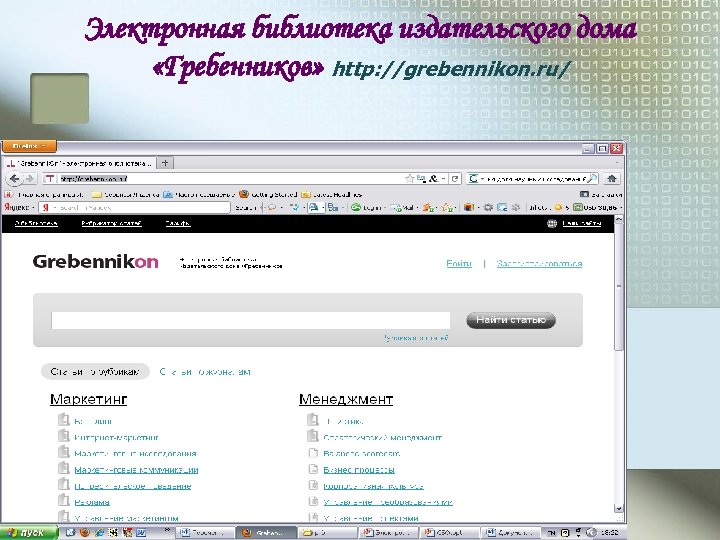Open a new tab with the plus button
Image resolution: width=720 pixels, height=540 pixels.
pos(165,163)
